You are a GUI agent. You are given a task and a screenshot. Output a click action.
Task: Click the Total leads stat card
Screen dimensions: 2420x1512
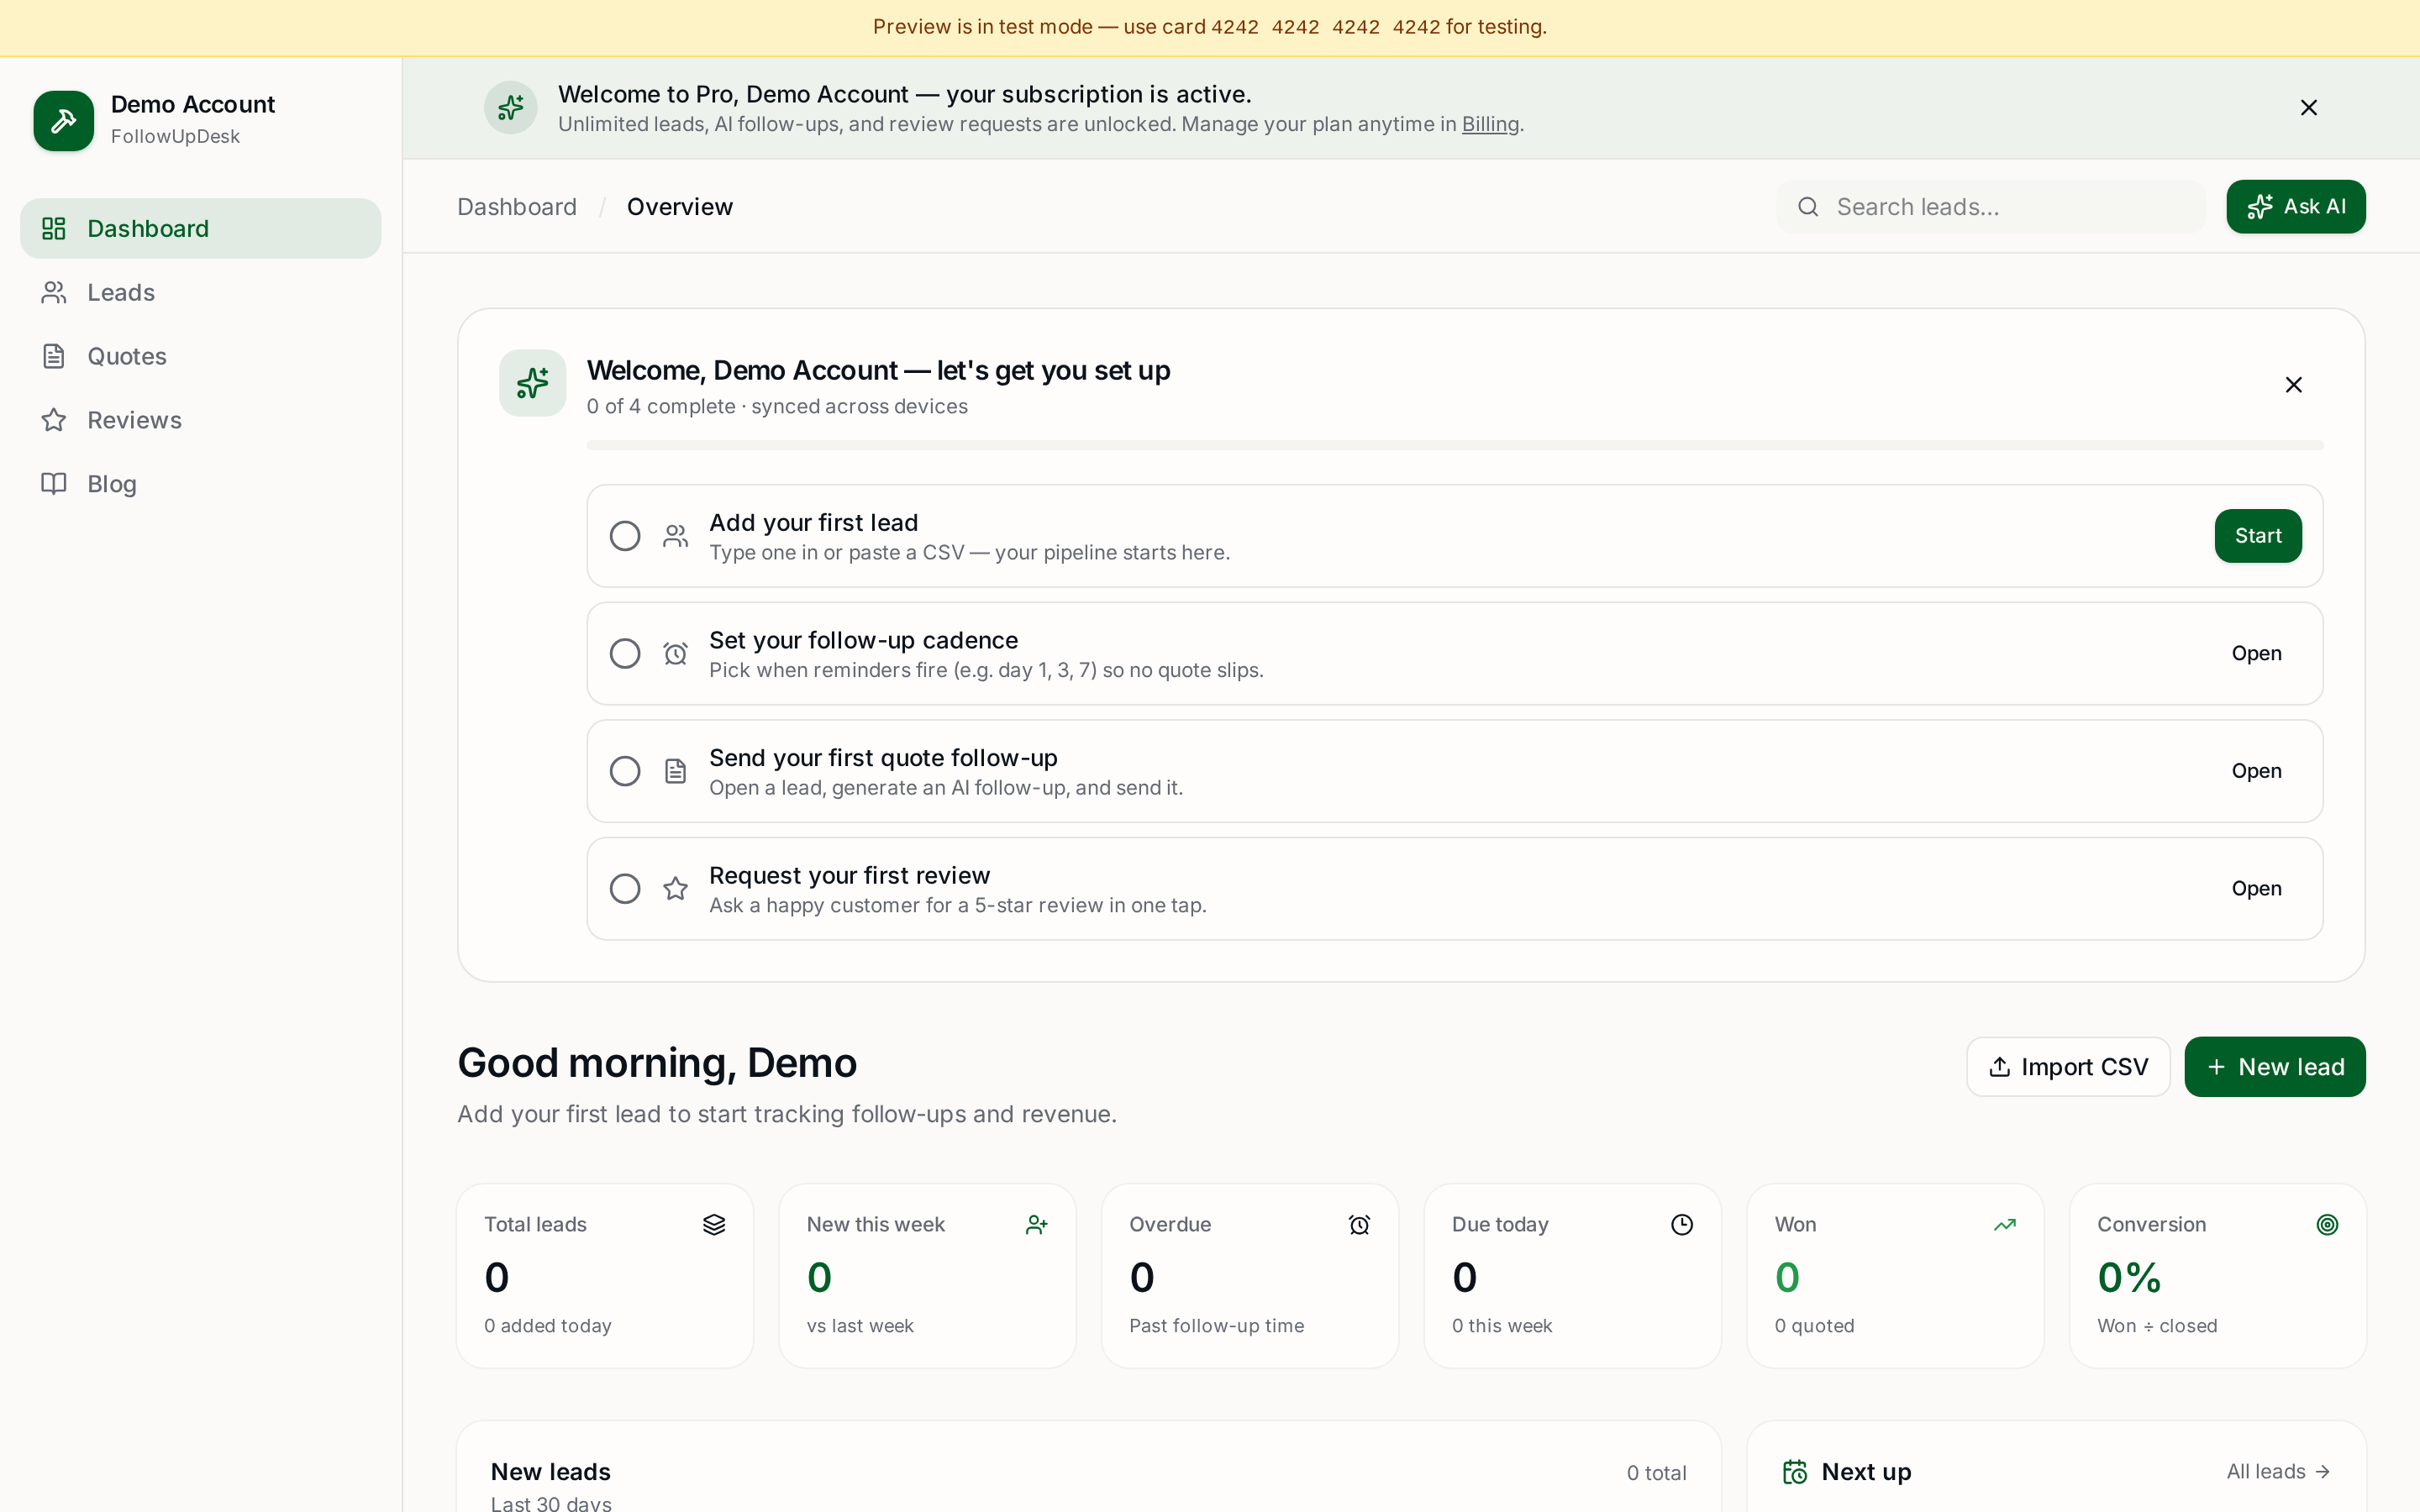tap(605, 1276)
